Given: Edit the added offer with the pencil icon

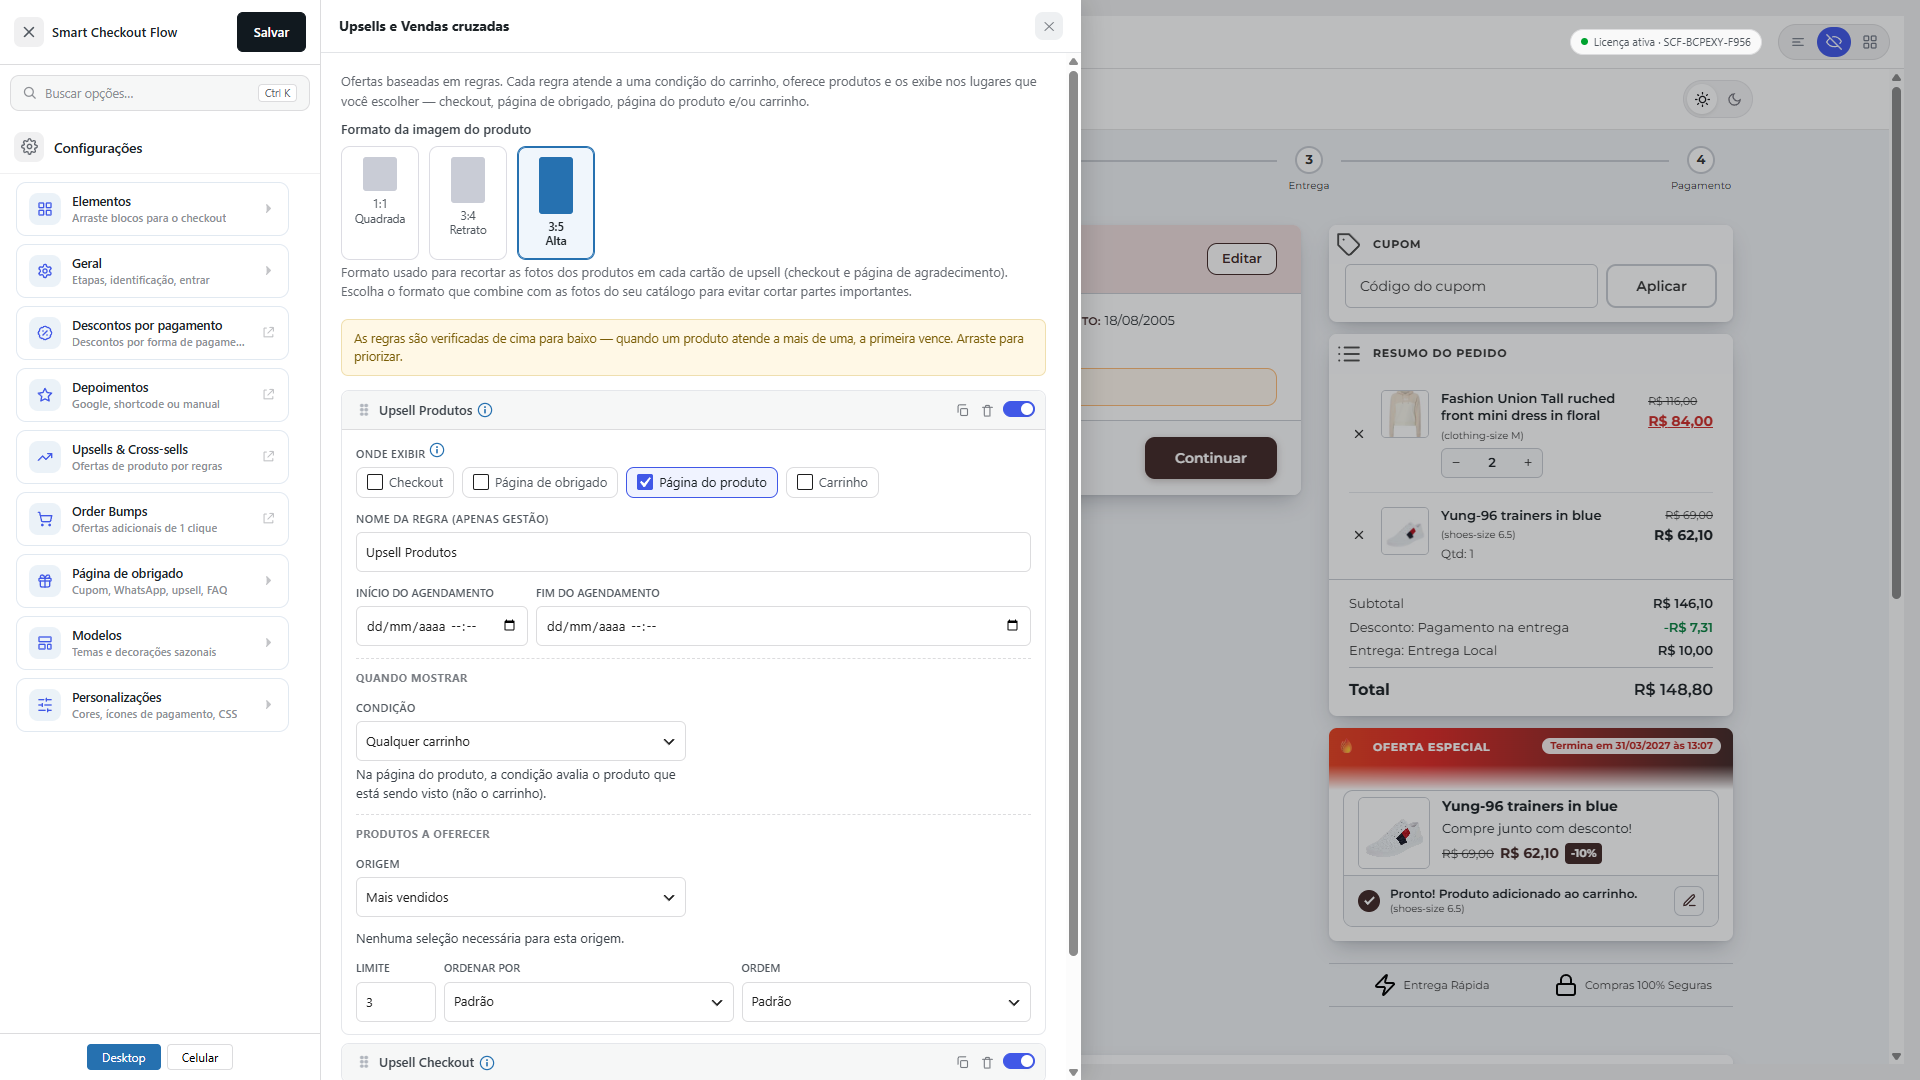Looking at the screenshot, I should pyautogui.click(x=1689, y=900).
